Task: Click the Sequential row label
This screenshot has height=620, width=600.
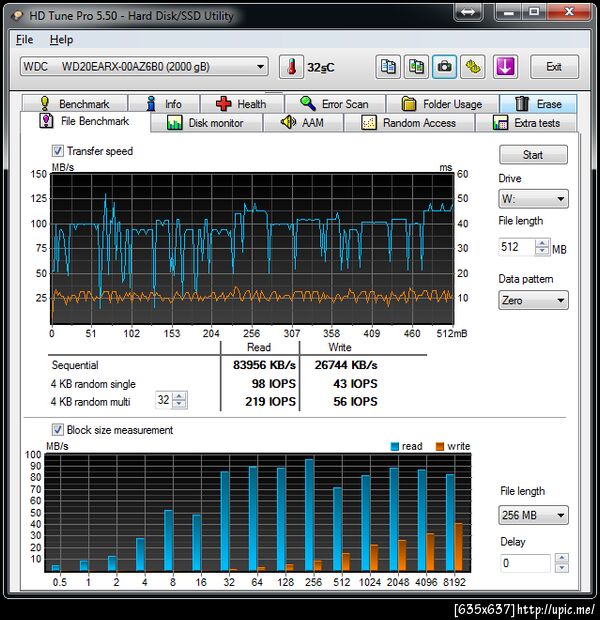Action: tap(75, 365)
